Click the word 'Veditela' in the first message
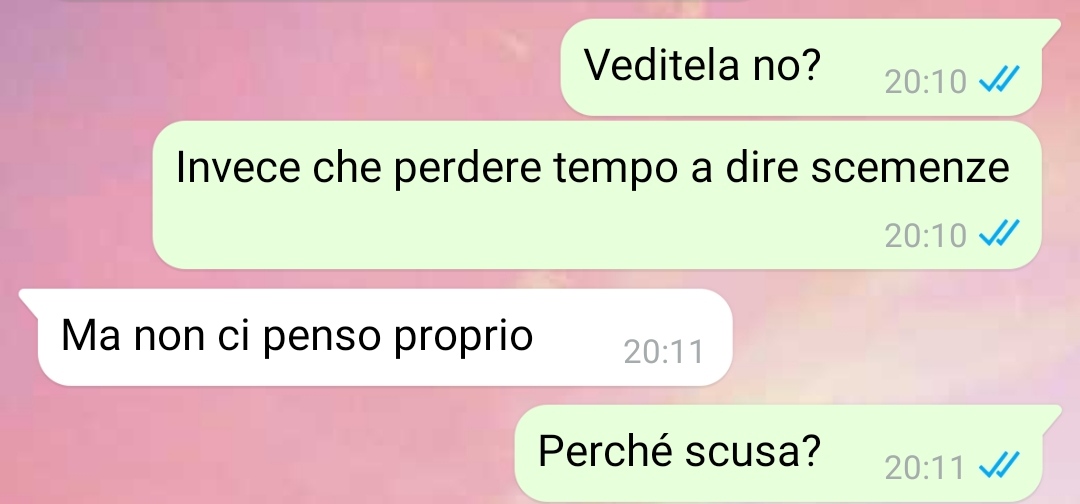The height and width of the screenshot is (504, 1080). tap(661, 65)
